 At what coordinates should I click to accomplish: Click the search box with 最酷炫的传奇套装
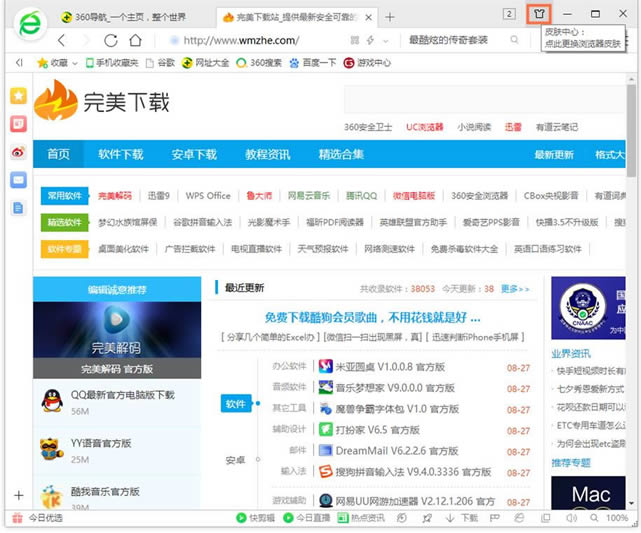tap(448, 40)
